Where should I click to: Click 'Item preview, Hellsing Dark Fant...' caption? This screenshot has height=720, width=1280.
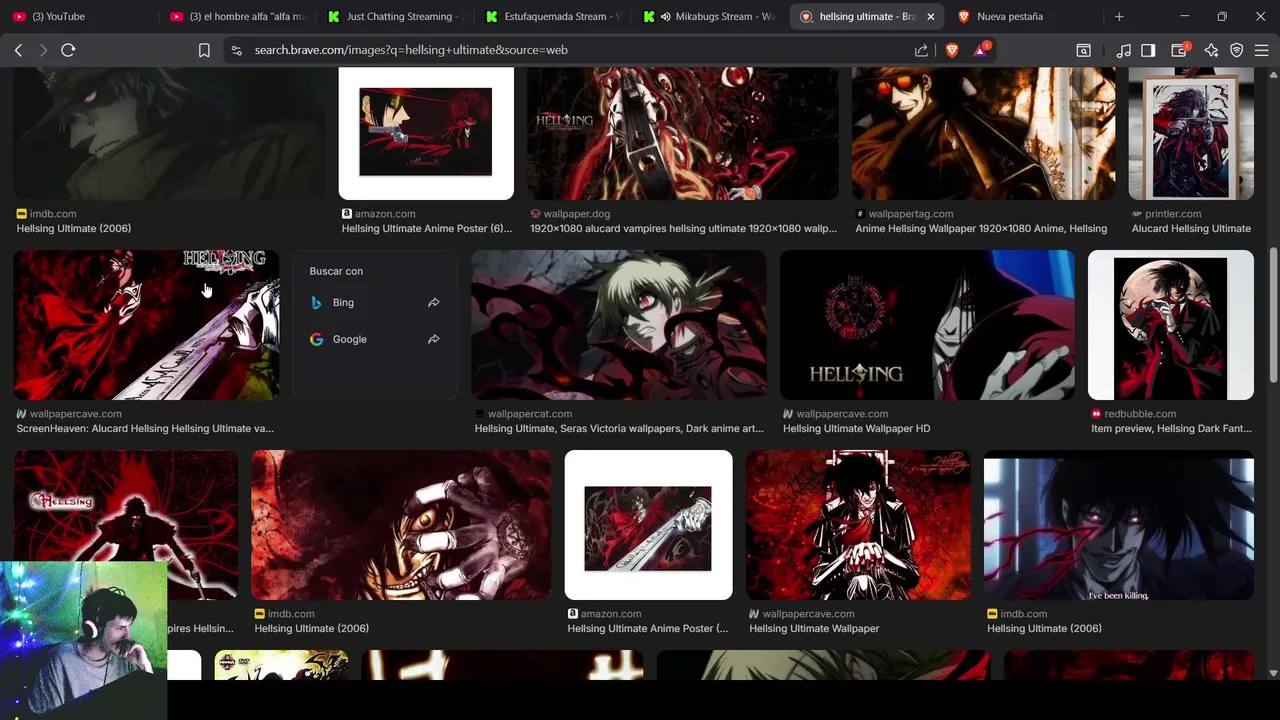click(x=1171, y=428)
